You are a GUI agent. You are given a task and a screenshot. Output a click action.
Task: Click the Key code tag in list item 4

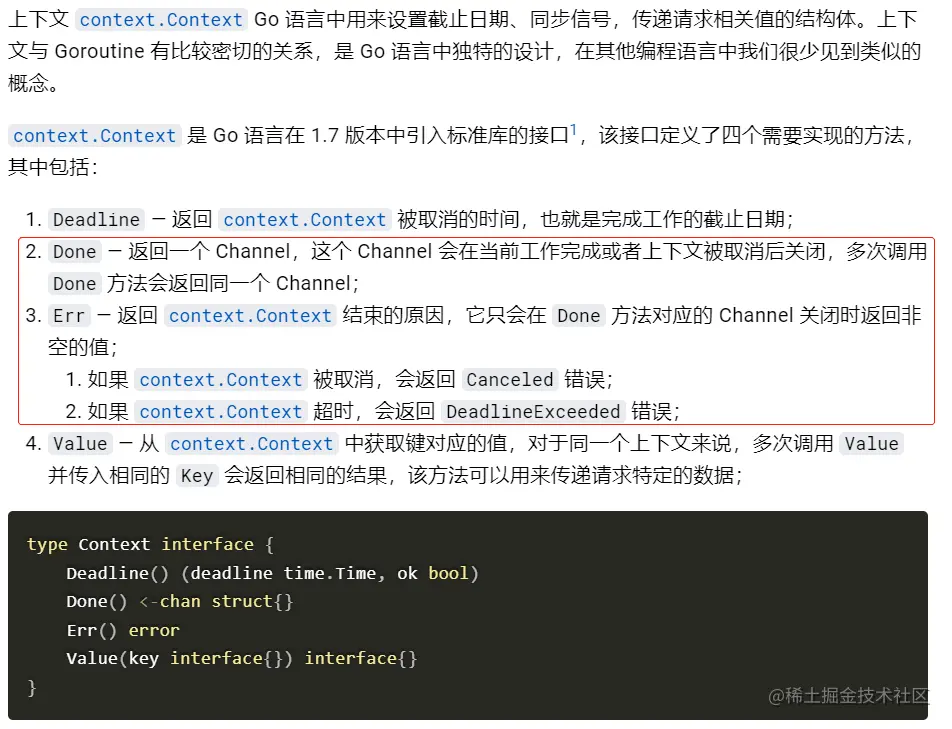(196, 476)
